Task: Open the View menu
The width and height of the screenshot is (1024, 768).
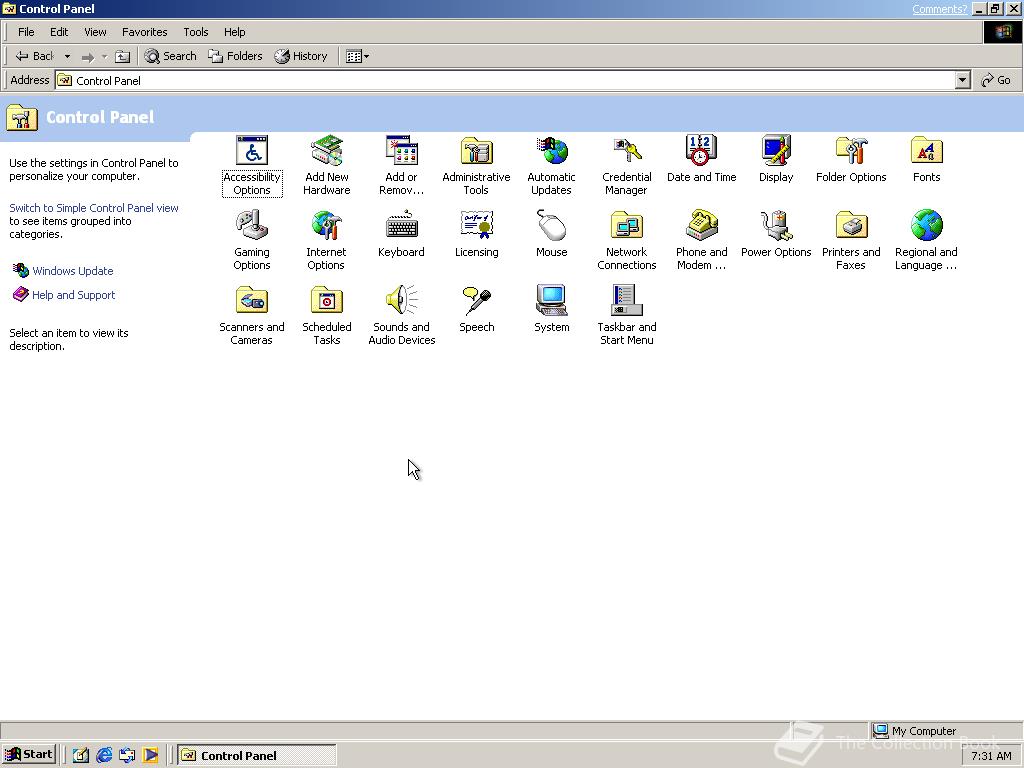Action: [x=95, y=32]
